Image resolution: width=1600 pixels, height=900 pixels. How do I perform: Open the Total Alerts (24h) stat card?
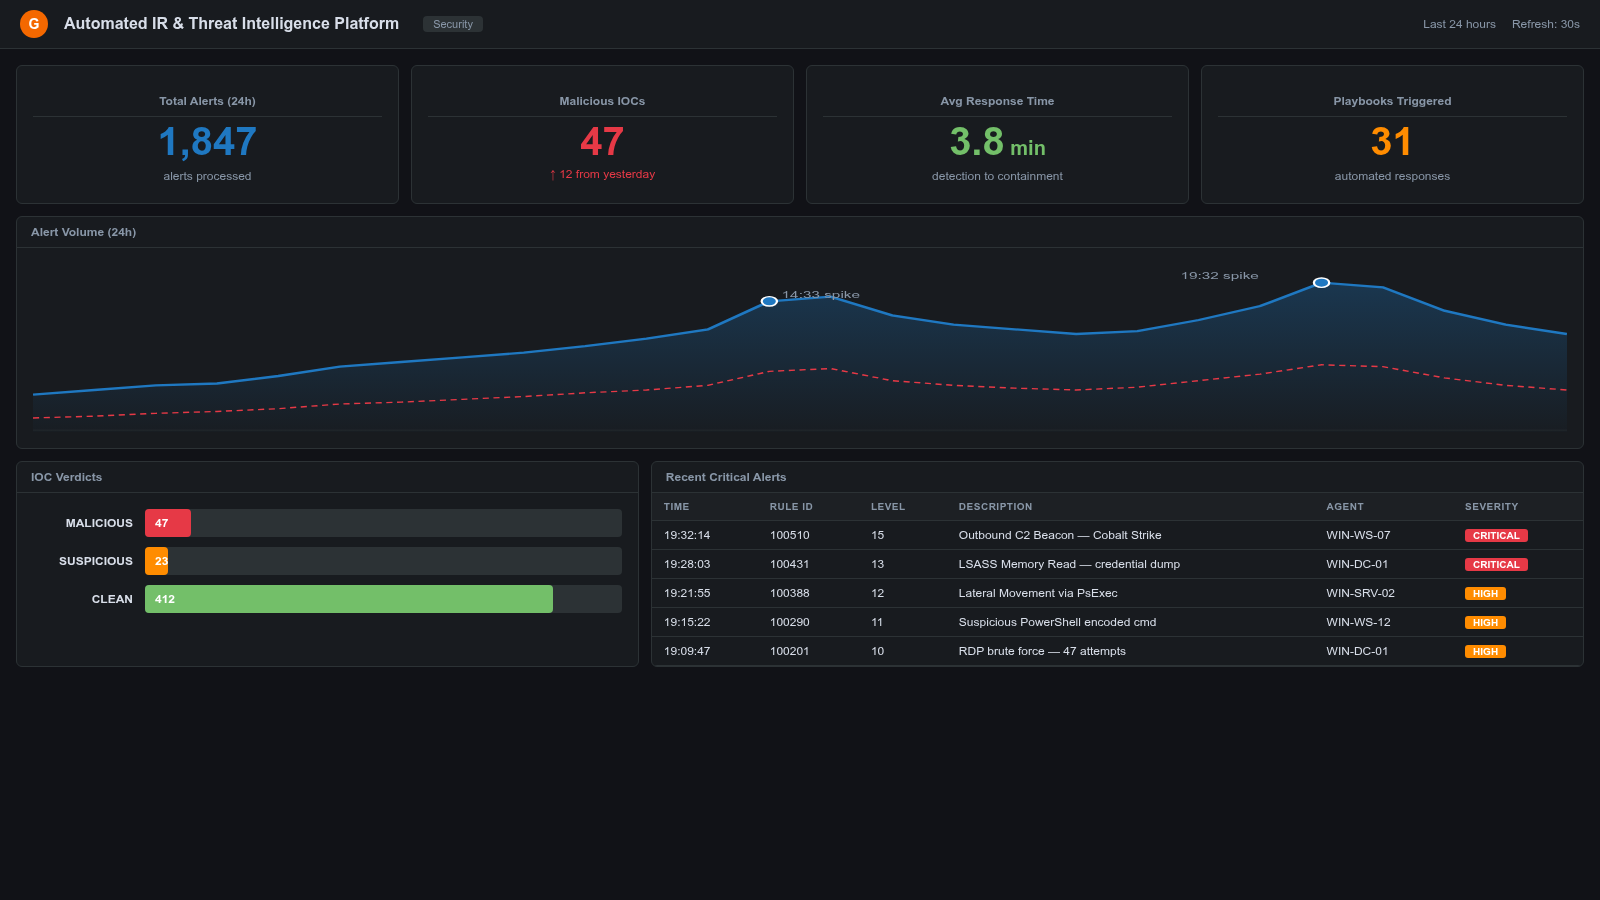[206, 134]
